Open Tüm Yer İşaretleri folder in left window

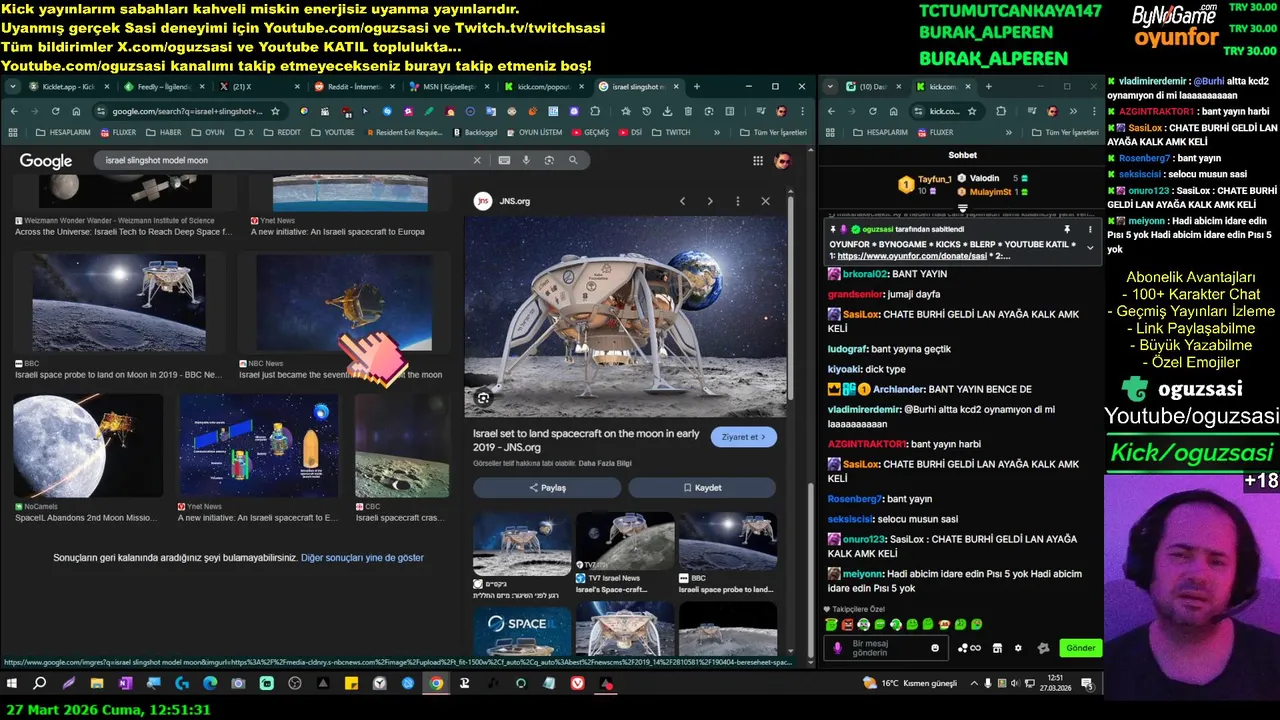click(x=772, y=132)
